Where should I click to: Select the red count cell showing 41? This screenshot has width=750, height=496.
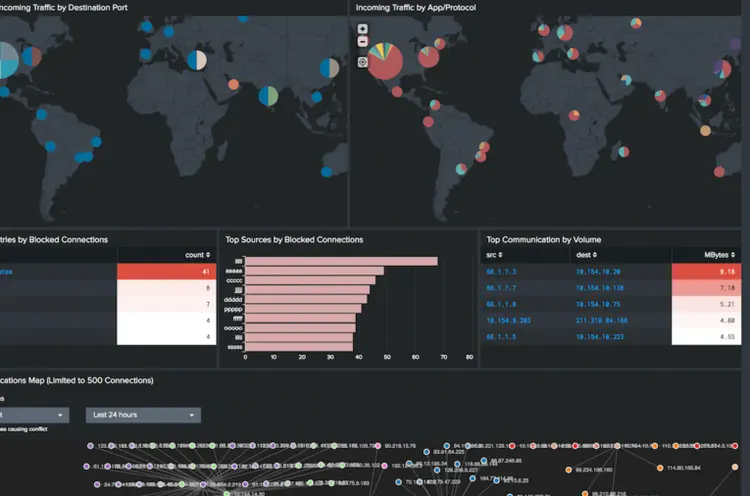coord(166,271)
